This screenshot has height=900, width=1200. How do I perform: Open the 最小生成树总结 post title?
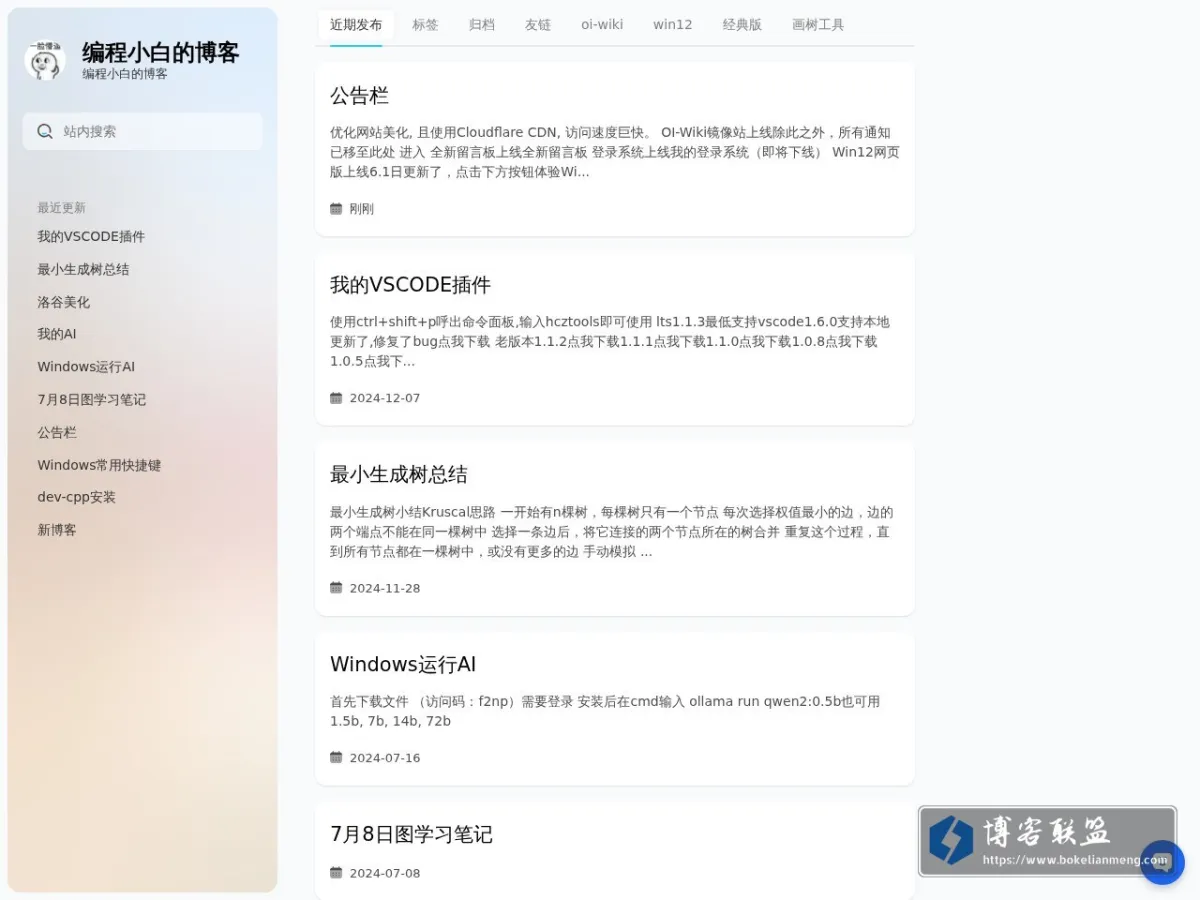[398, 475]
